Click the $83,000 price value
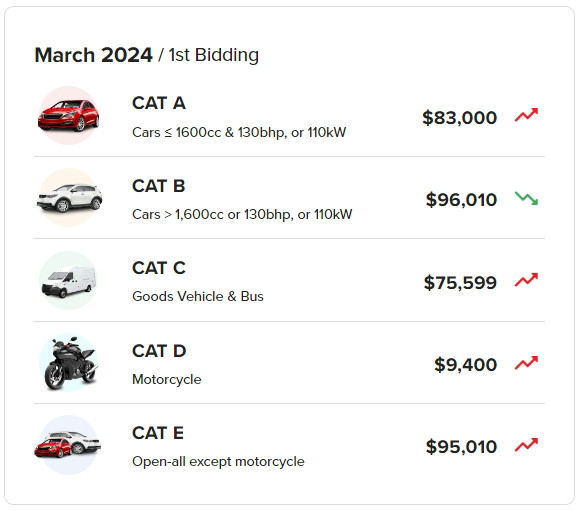This screenshot has height=511, width=580. [459, 118]
